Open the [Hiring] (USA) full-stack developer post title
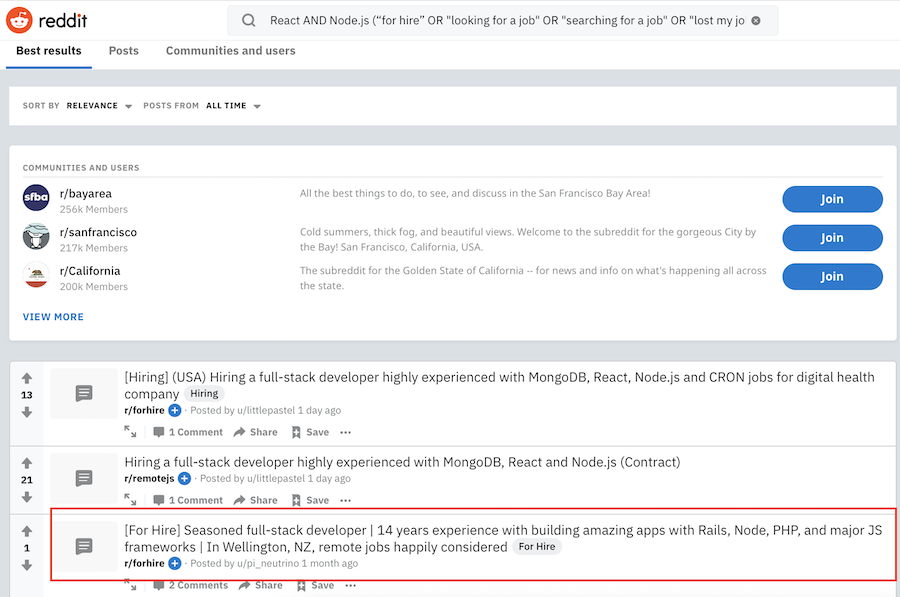The height and width of the screenshot is (597, 900). (x=499, y=385)
